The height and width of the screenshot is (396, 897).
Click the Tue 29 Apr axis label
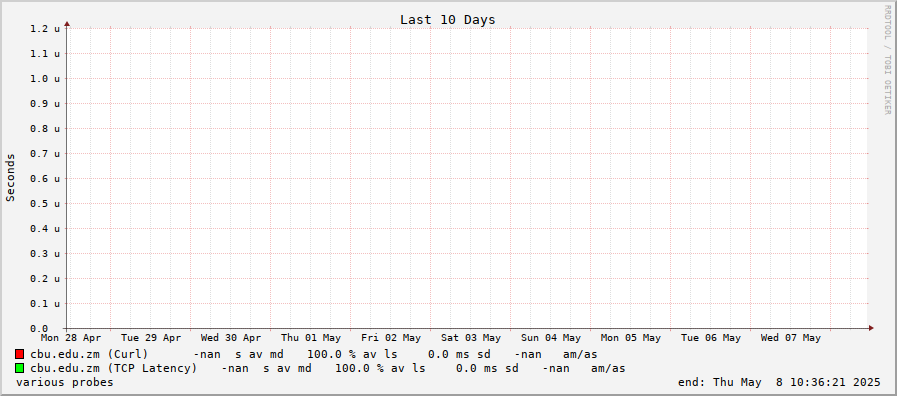point(151,338)
